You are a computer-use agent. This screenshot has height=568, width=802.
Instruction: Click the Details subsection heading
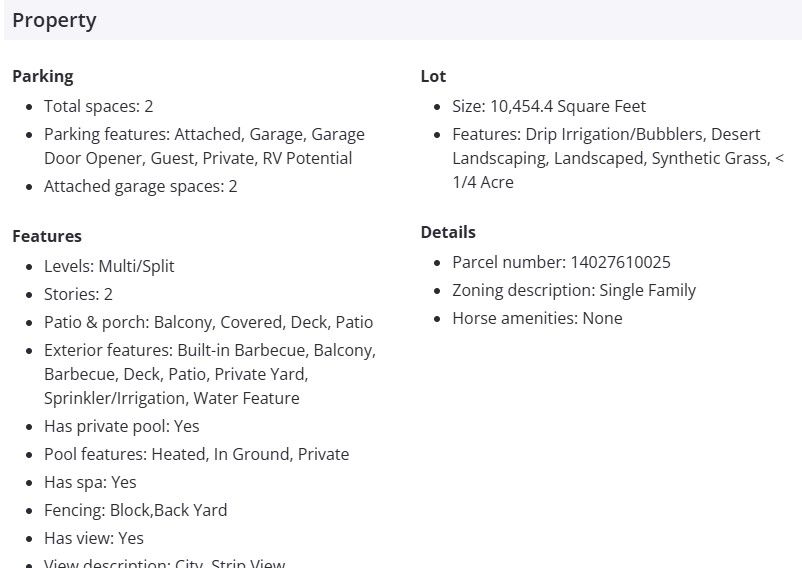point(448,232)
